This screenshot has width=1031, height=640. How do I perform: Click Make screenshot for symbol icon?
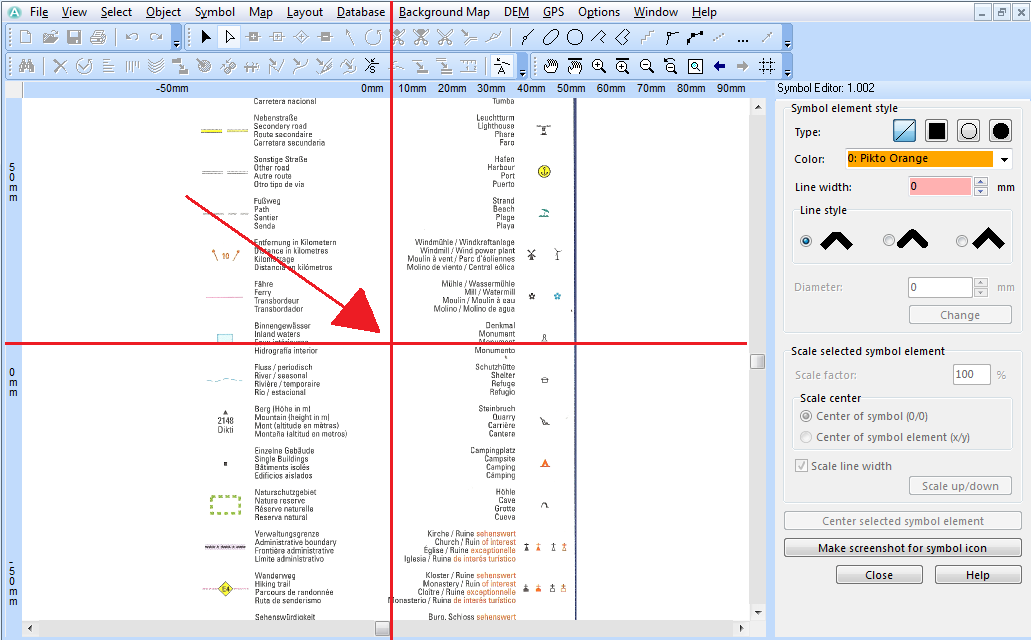click(x=903, y=548)
